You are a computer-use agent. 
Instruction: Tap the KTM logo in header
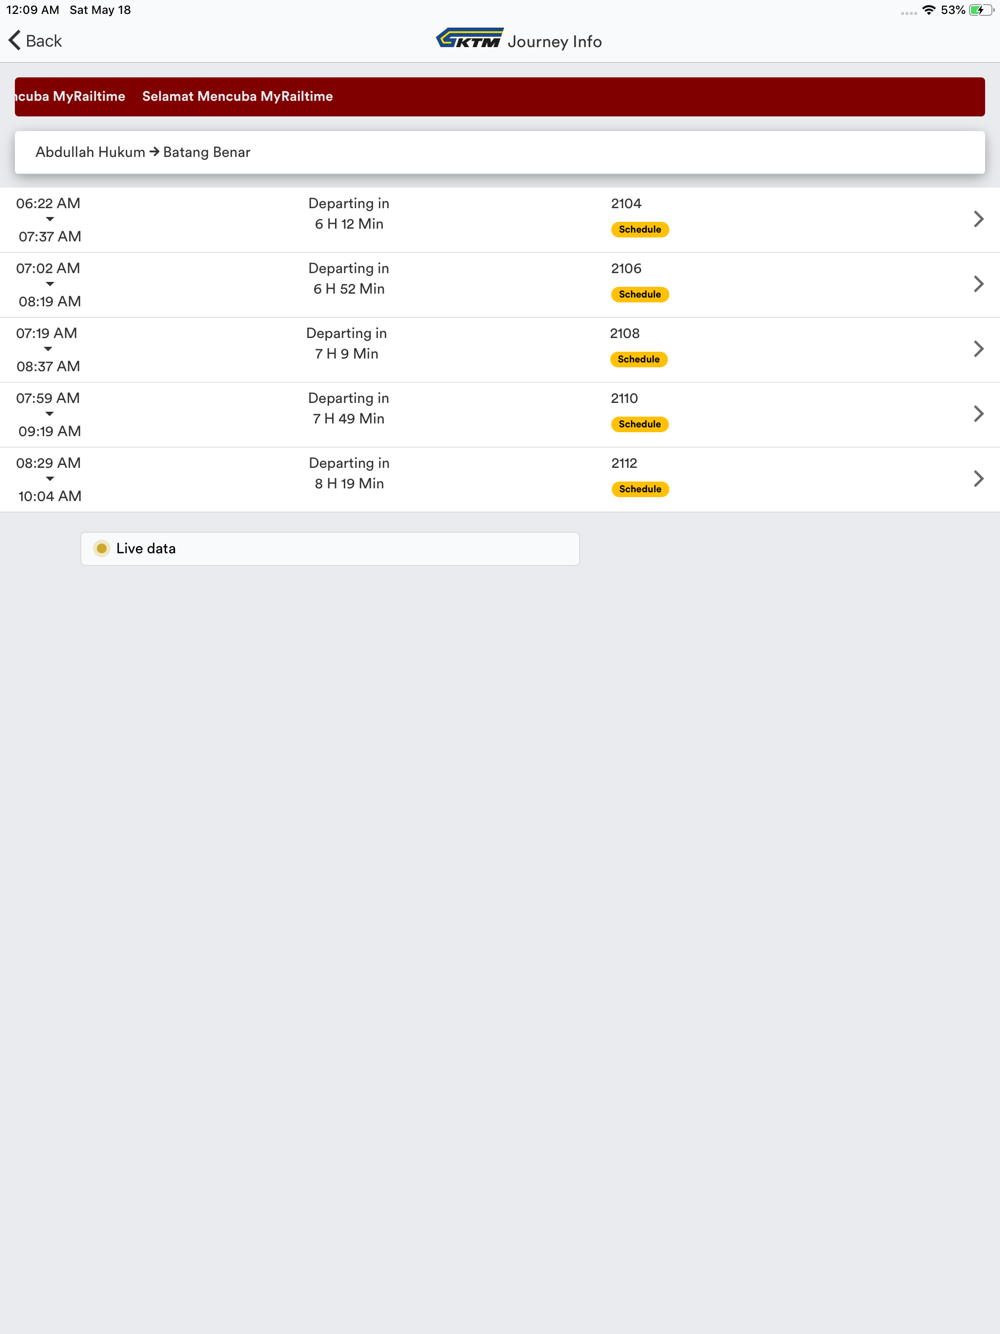click(469, 39)
